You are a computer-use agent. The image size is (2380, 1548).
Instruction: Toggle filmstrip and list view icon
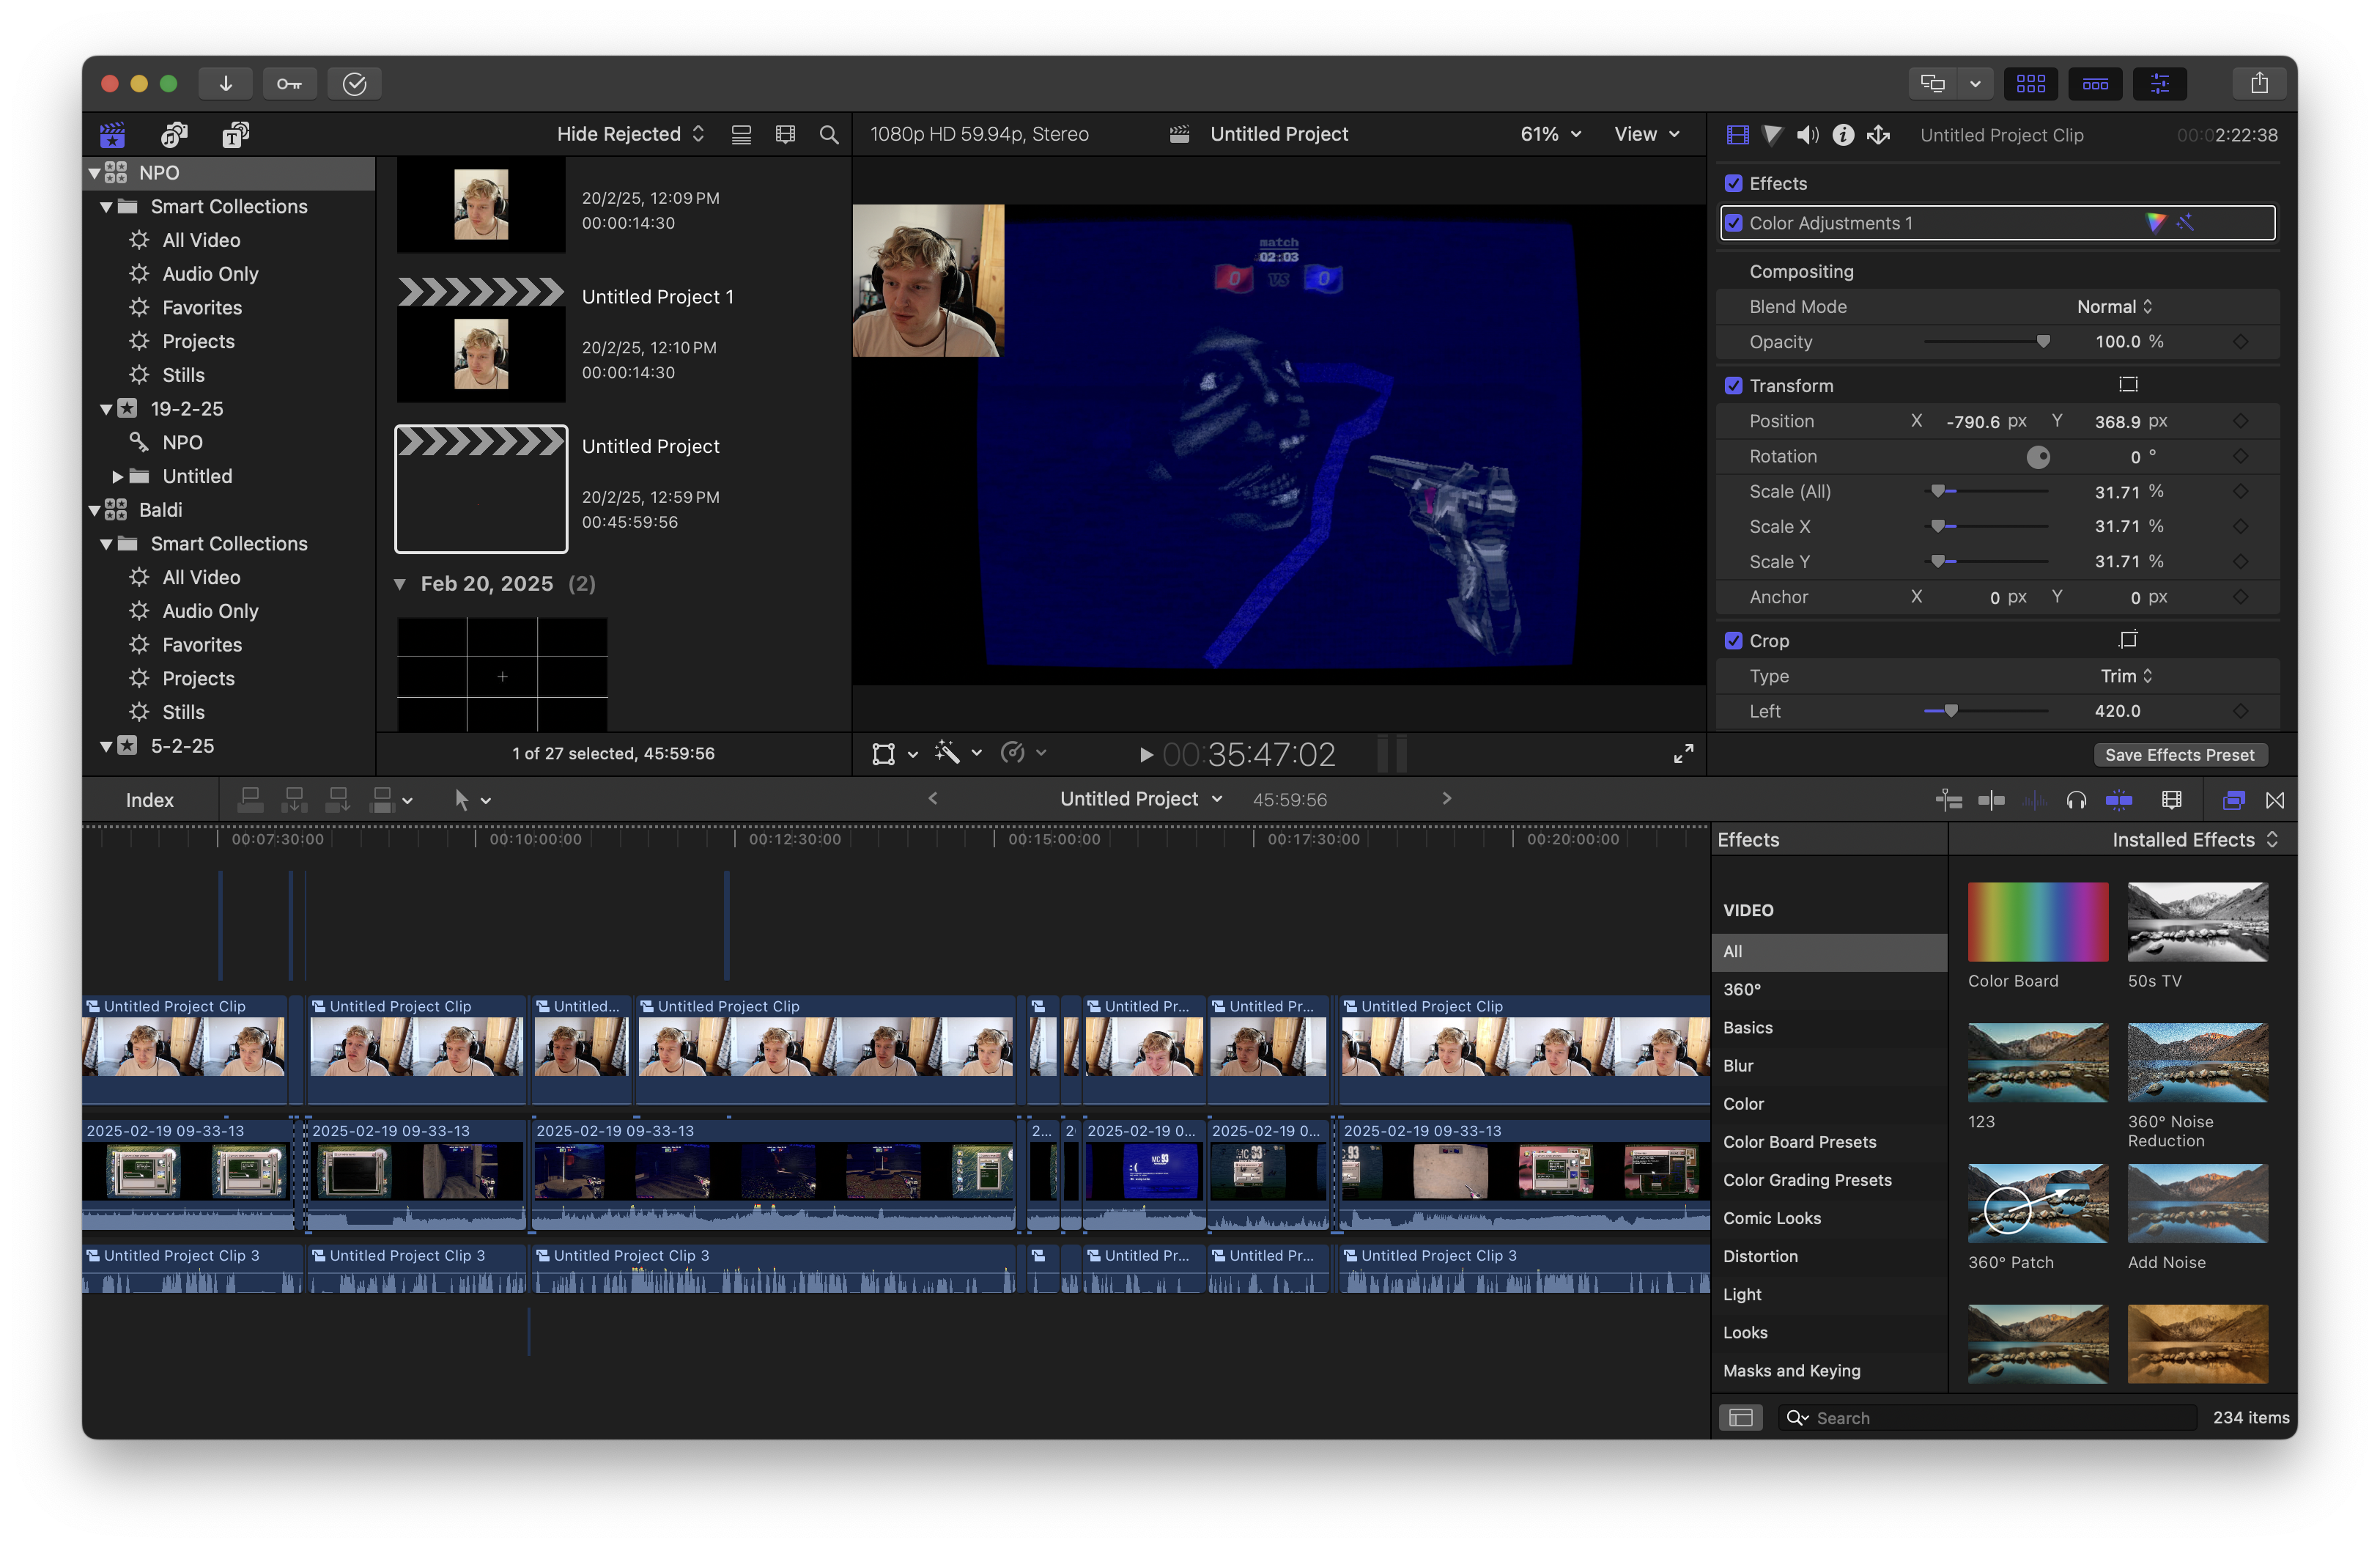click(741, 134)
